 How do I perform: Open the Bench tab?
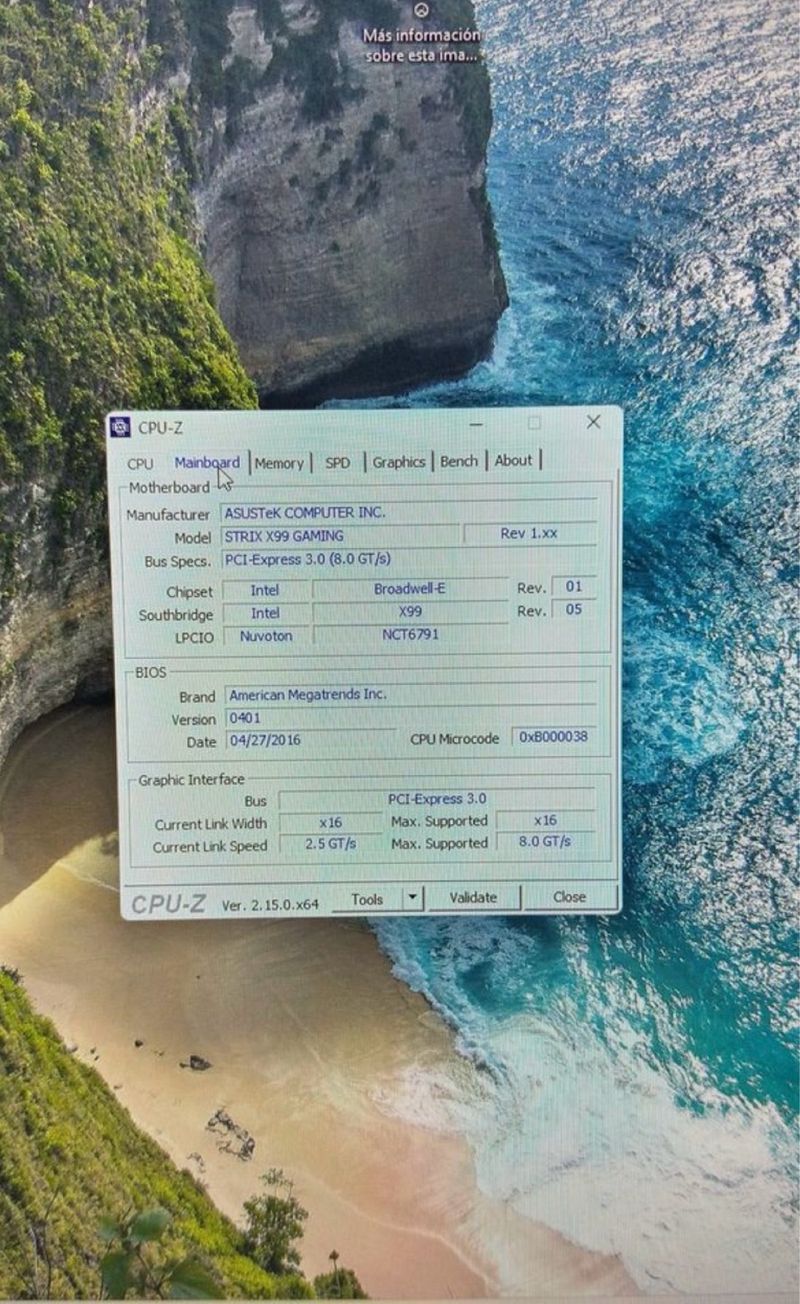point(459,461)
